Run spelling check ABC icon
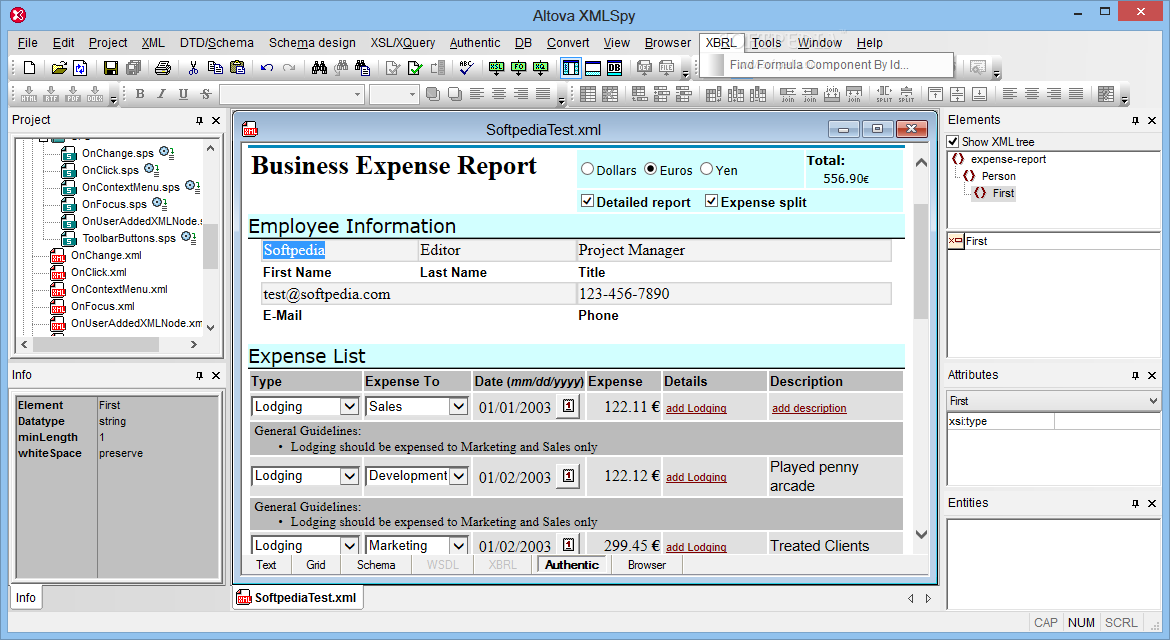 click(466, 68)
